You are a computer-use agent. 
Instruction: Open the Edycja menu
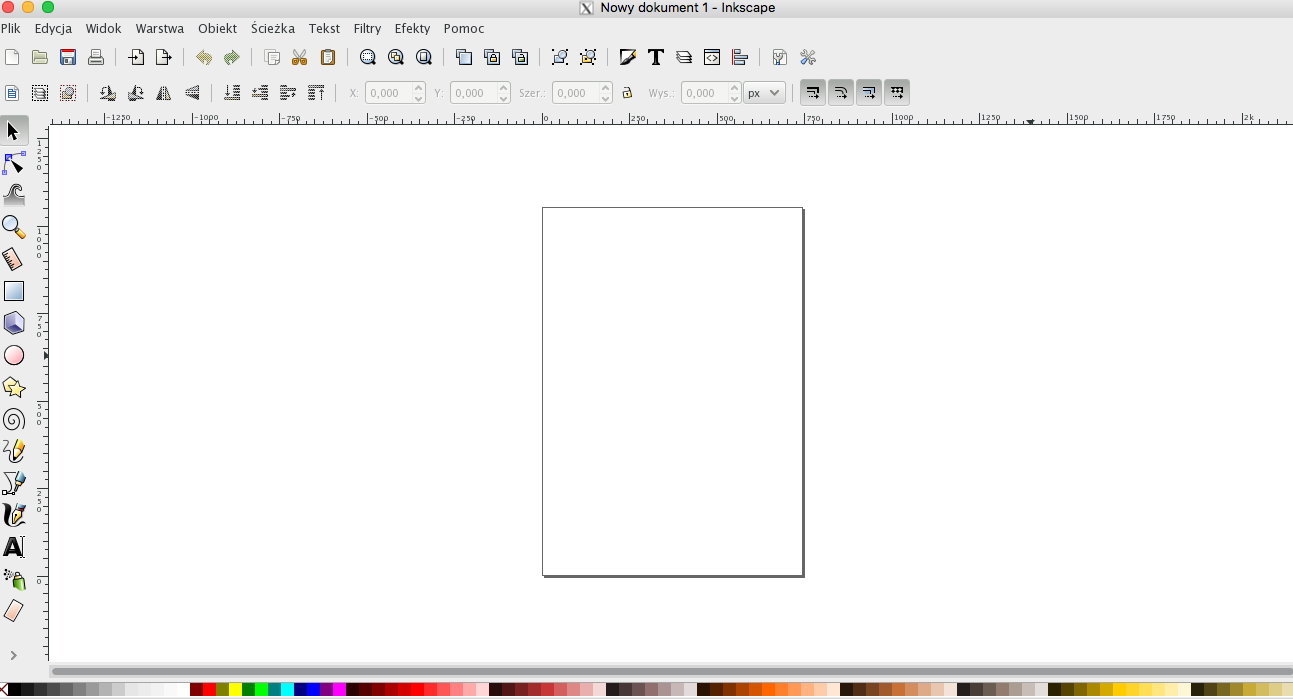click(x=53, y=29)
